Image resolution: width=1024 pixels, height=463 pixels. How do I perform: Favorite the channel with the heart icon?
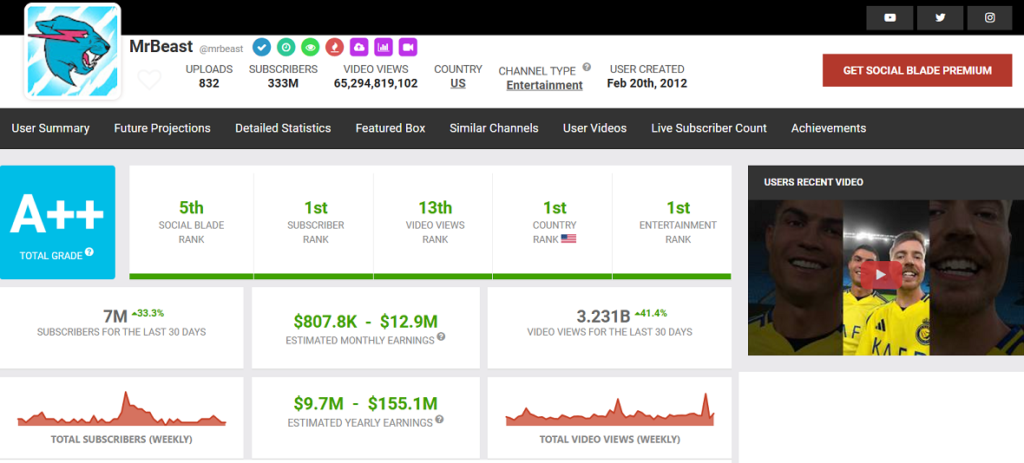[149, 80]
